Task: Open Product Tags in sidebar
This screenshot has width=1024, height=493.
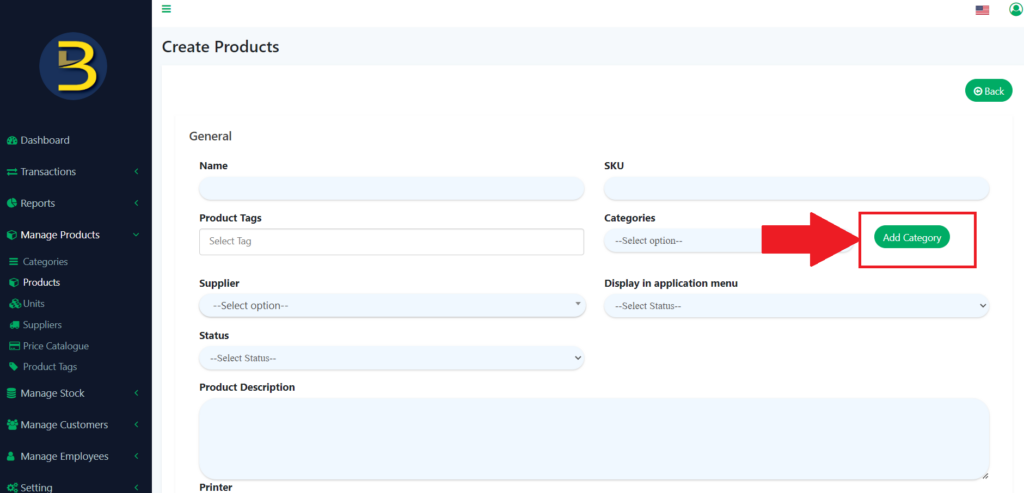Action: 50,367
